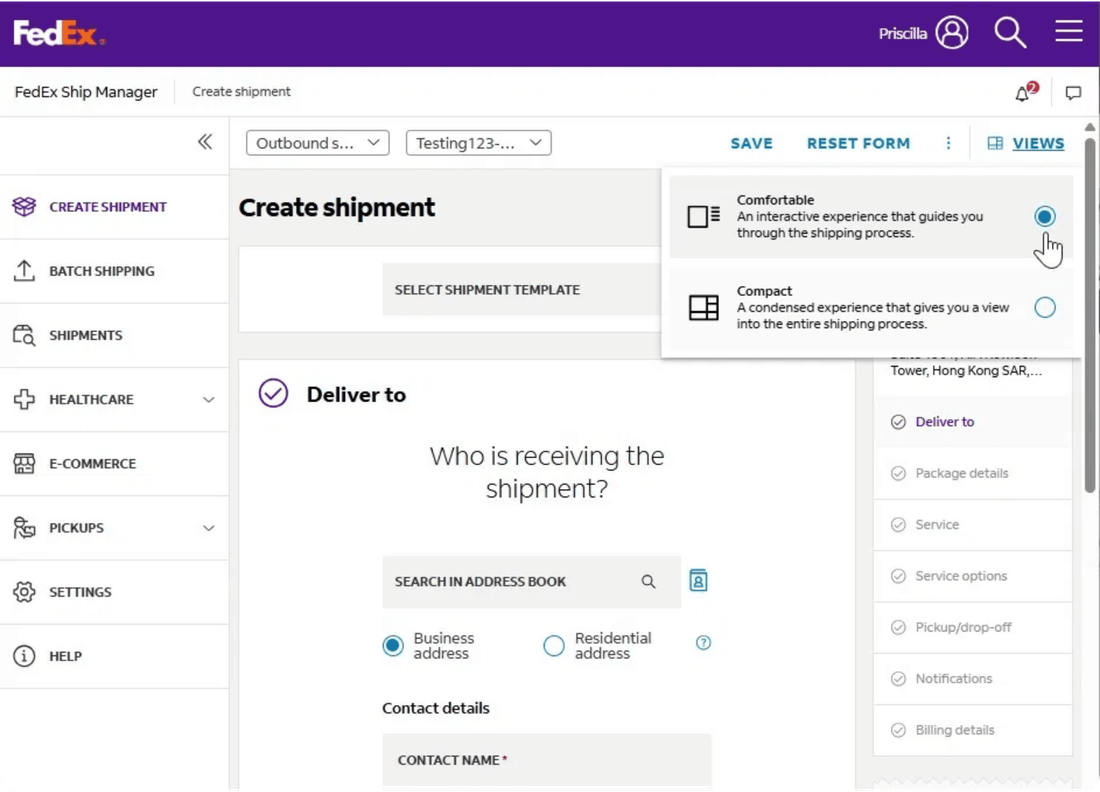Open the address book contact icon
The width and height of the screenshot is (1100, 792).
point(698,581)
